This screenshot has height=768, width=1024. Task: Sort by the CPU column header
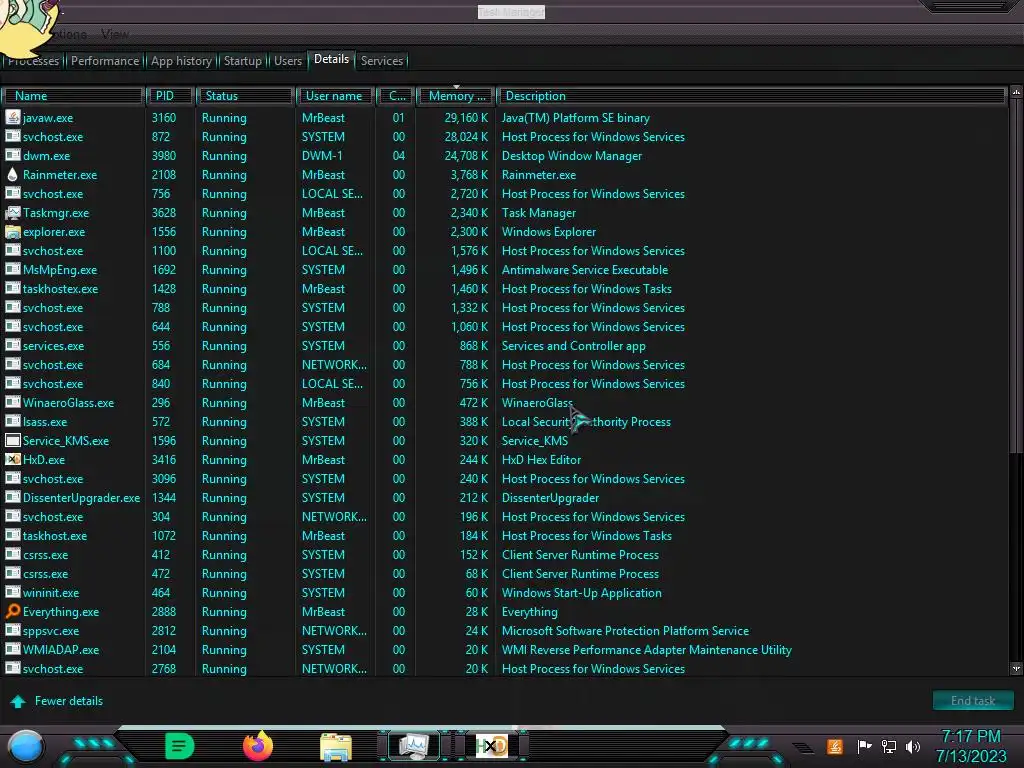(x=395, y=96)
